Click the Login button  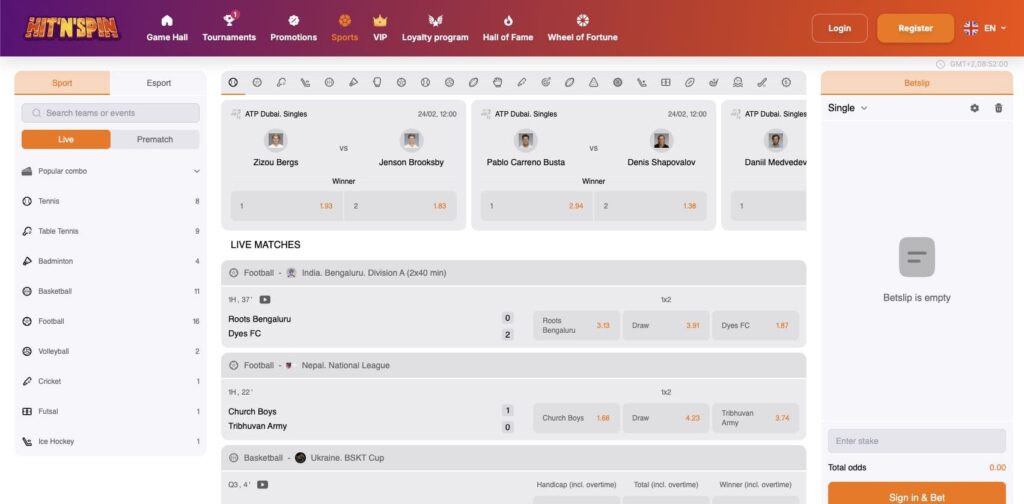point(840,28)
